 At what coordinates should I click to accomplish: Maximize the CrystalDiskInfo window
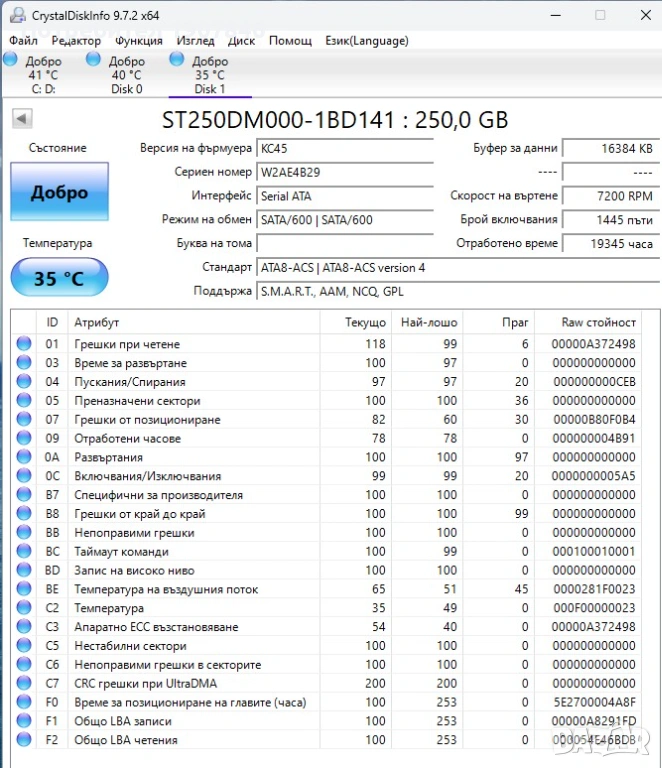tap(600, 15)
